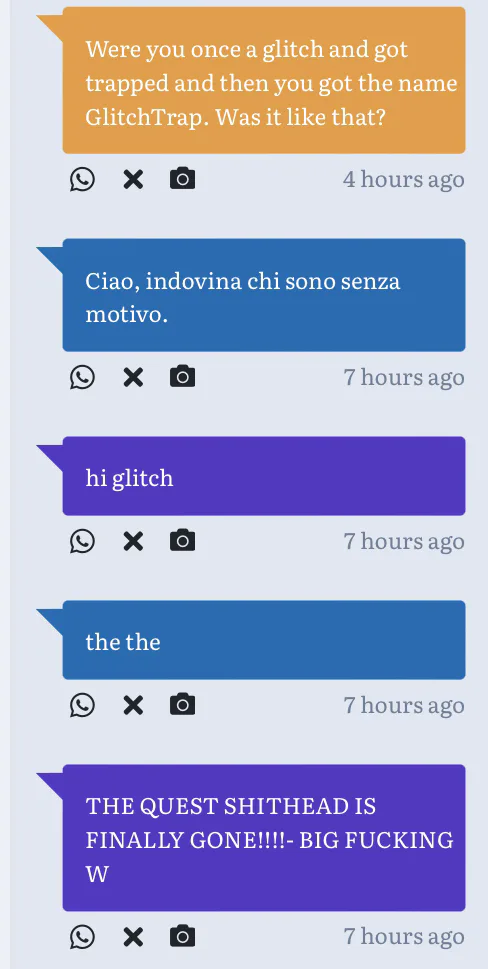Post 'Ciao, indovina' message to X
The width and height of the screenshot is (488, 969).
point(133,377)
